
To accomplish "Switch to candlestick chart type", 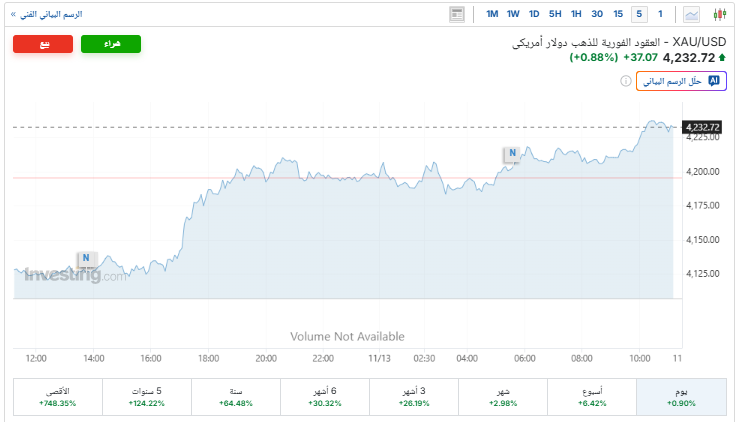I will [x=719, y=14].
